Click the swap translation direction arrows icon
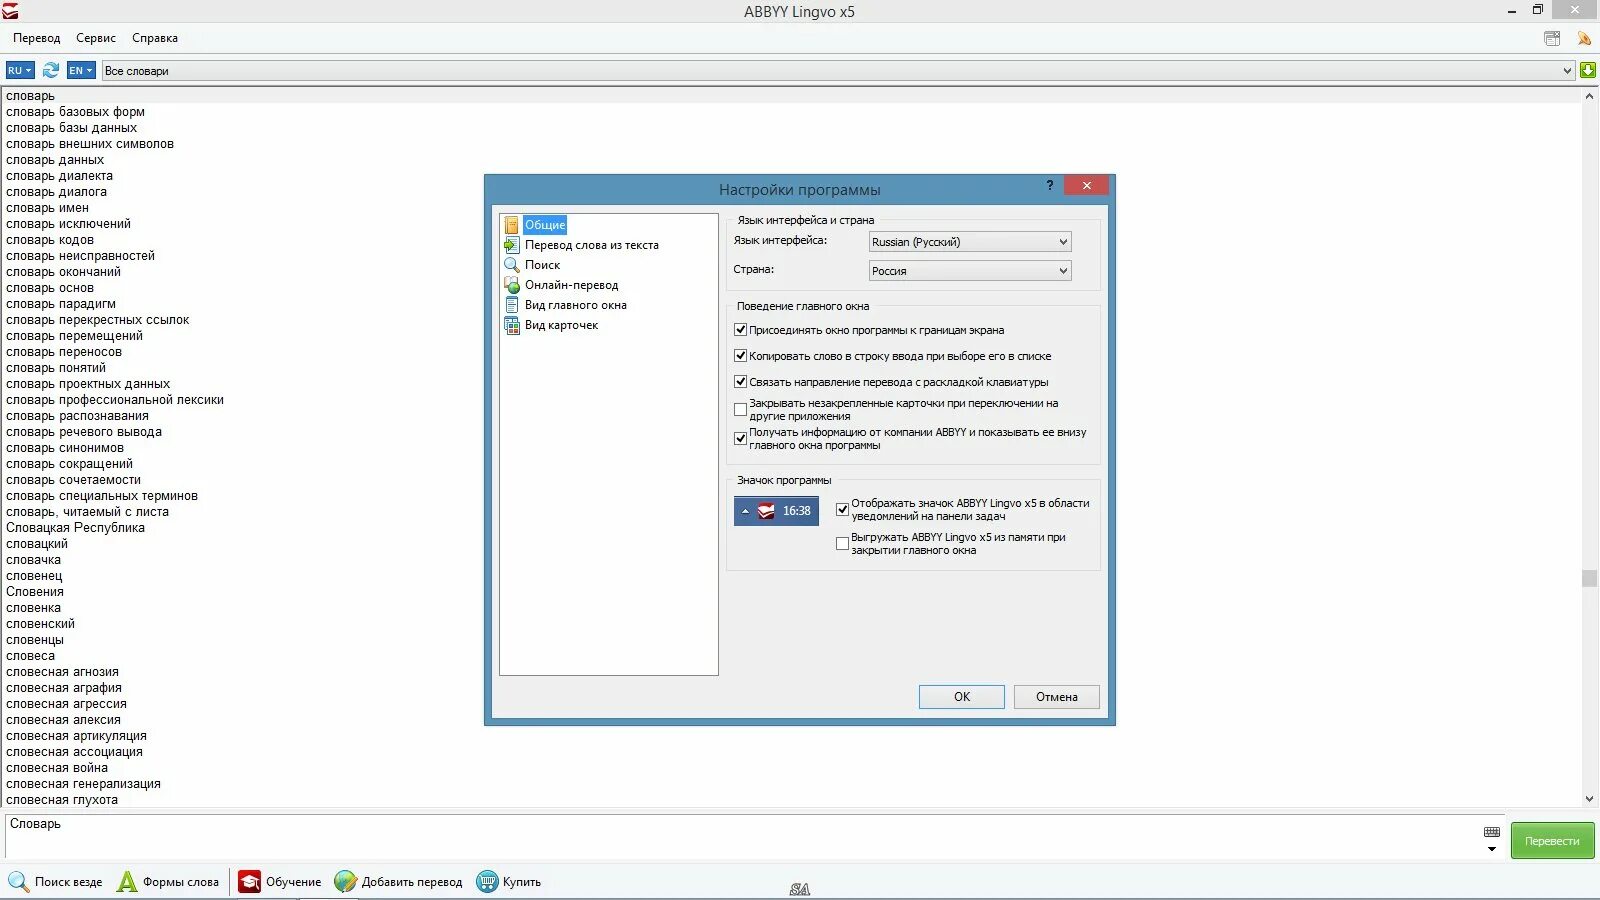This screenshot has height=900, width=1600. click(51, 70)
